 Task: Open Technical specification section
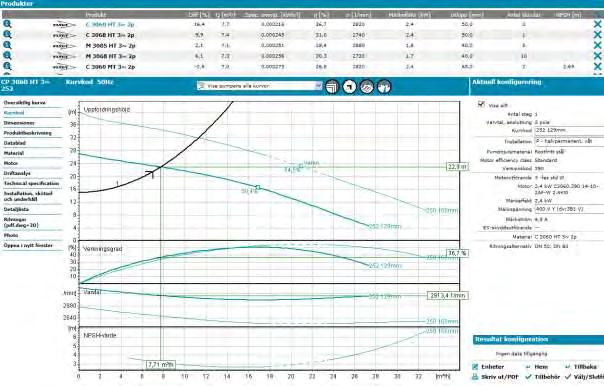click(x=31, y=183)
